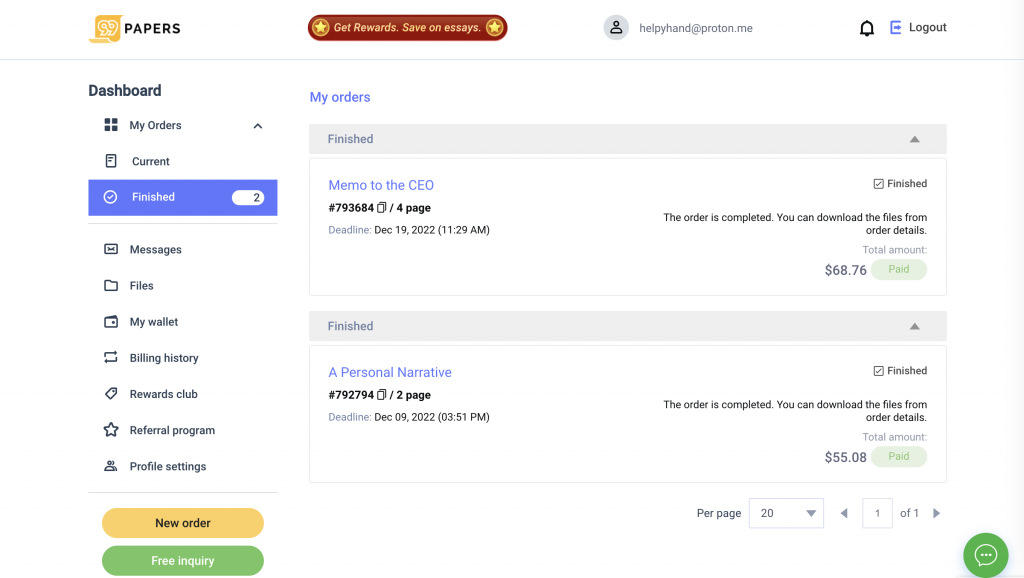Click the Logout door icon

(896, 28)
